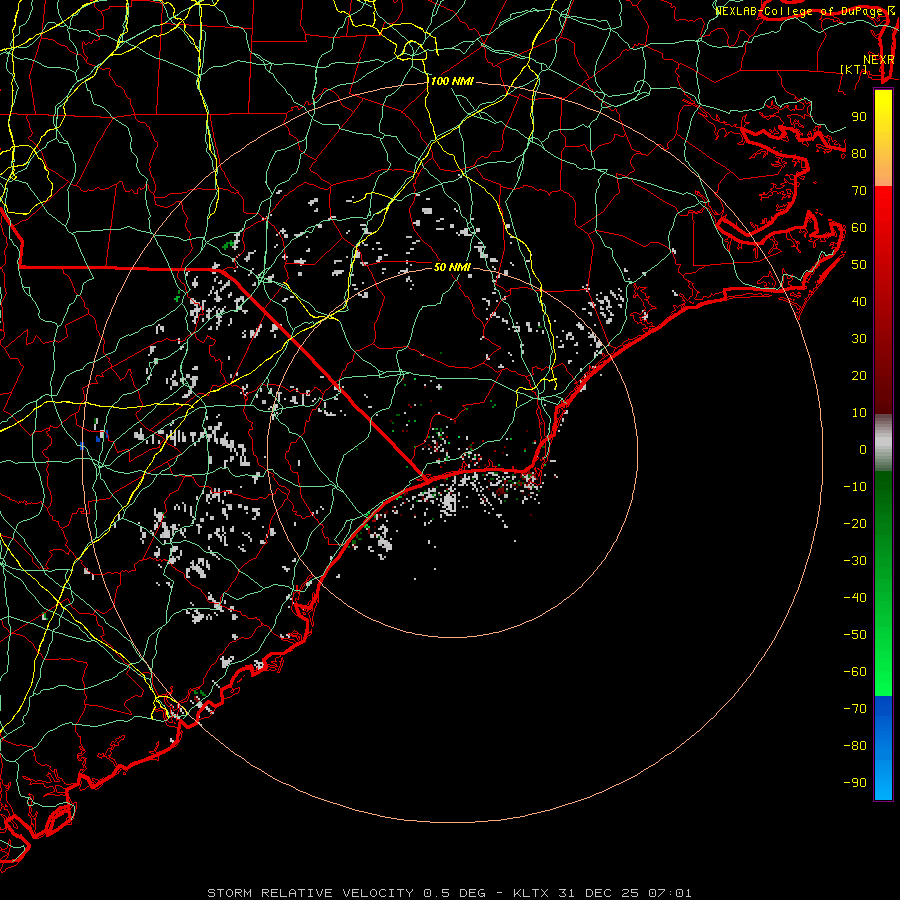The image size is (900, 900).
Task: Click the 10 value on velocity scale
Action: (x=859, y=413)
